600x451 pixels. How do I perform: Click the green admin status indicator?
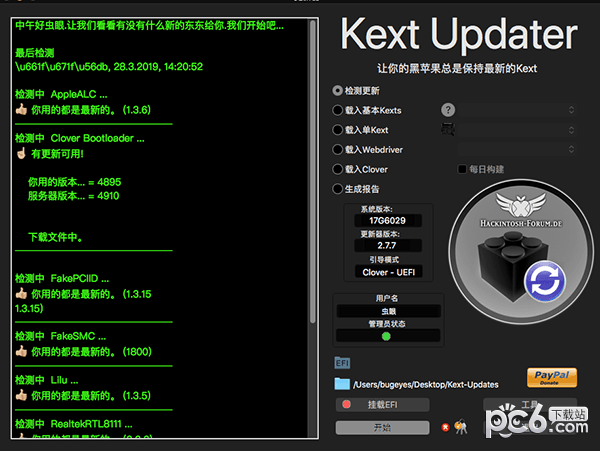386,336
